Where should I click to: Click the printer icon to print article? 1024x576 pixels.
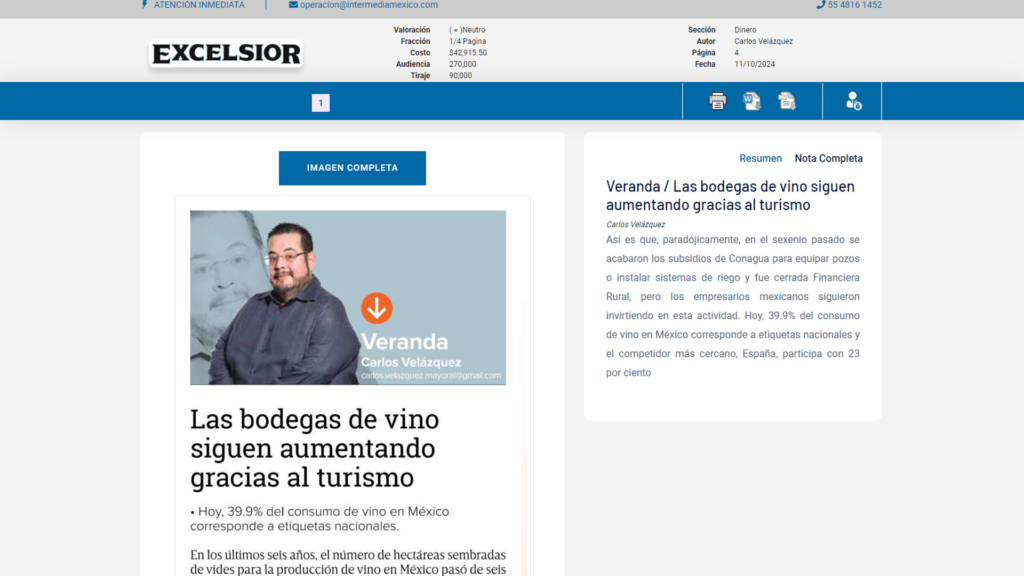point(717,101)
